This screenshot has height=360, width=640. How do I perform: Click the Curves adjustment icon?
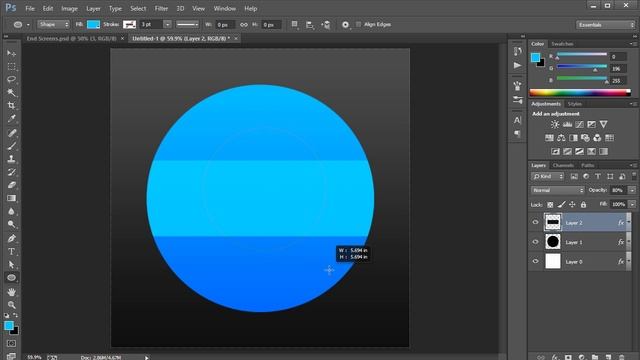(x=579, y=124)
